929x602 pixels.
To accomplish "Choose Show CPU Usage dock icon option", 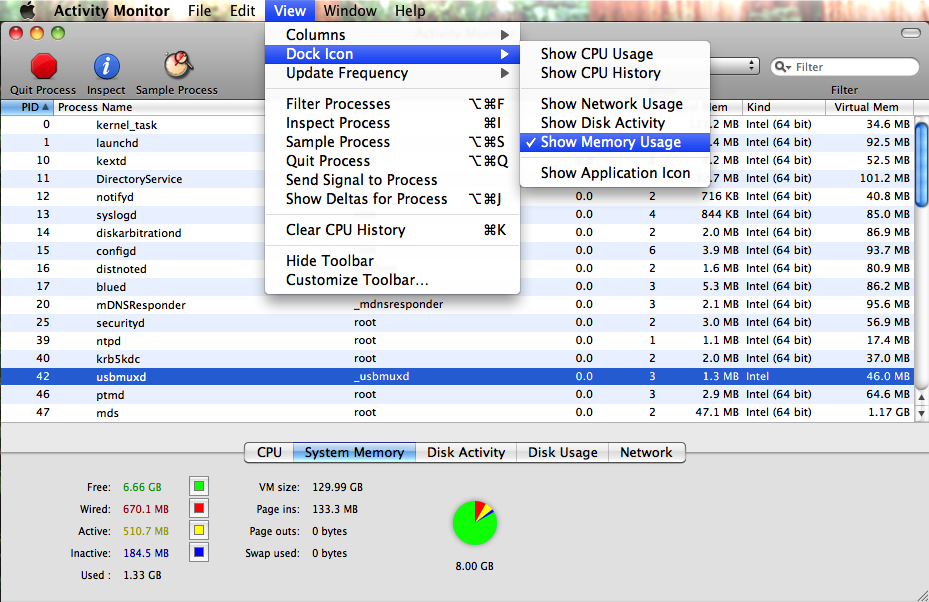I will pyautogui.click(x=614, y=54).
